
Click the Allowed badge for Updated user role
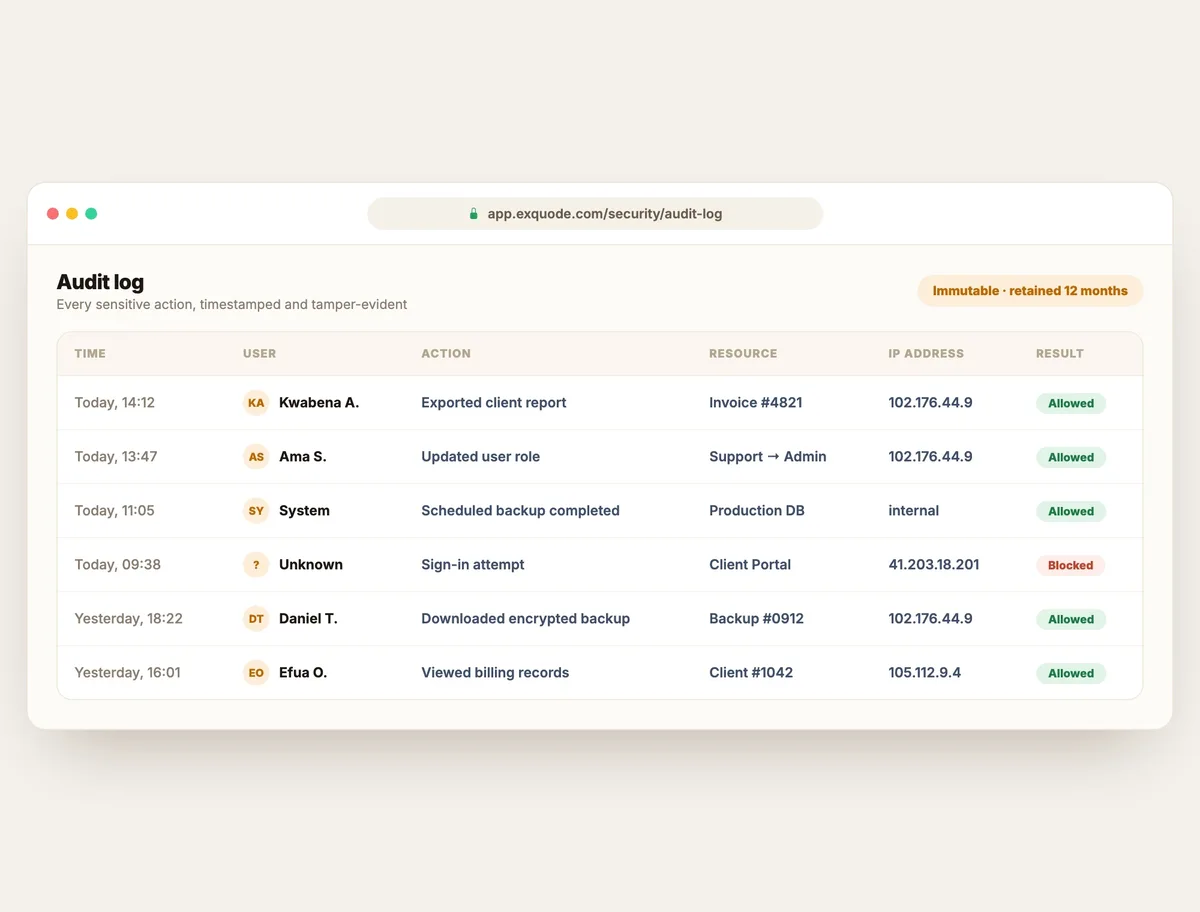tap(1071, 458)
